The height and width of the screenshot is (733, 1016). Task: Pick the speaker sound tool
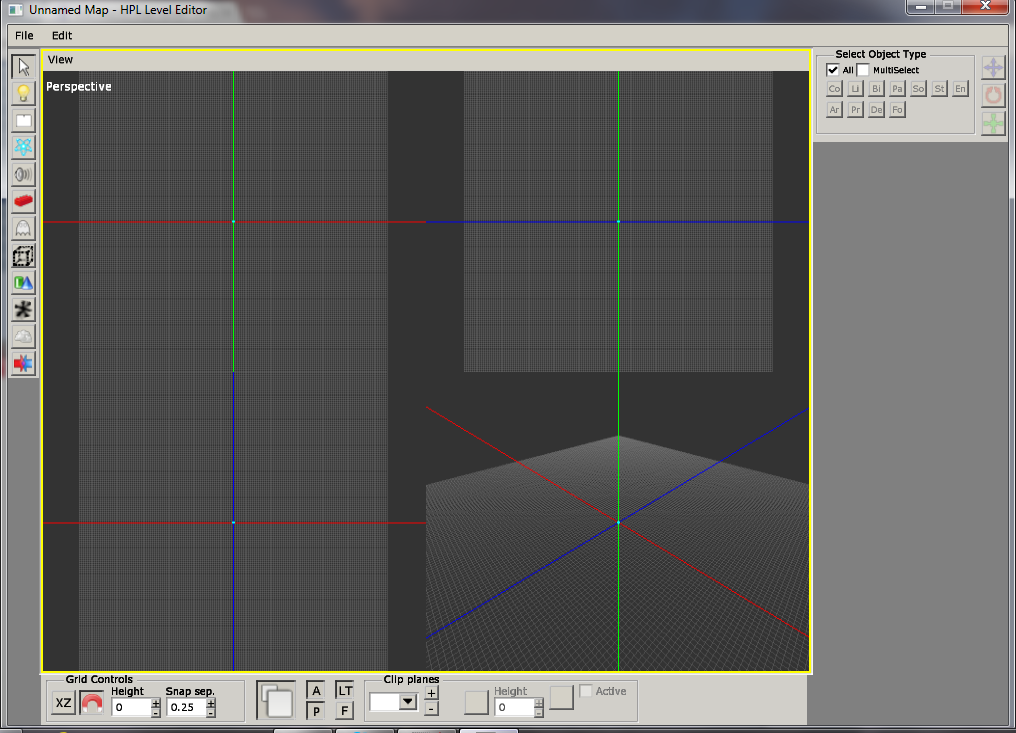point(23,174)
